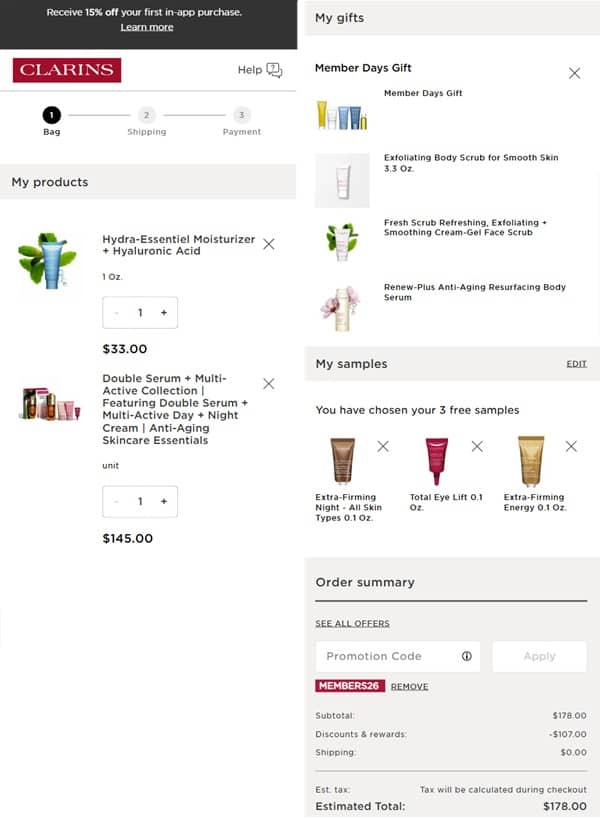Image resolution: width=600 pixels, height=819 pixels.
Task: Remove Hydra-Essentiel Moisturizer from bag
Action: [x=269, y=244]
